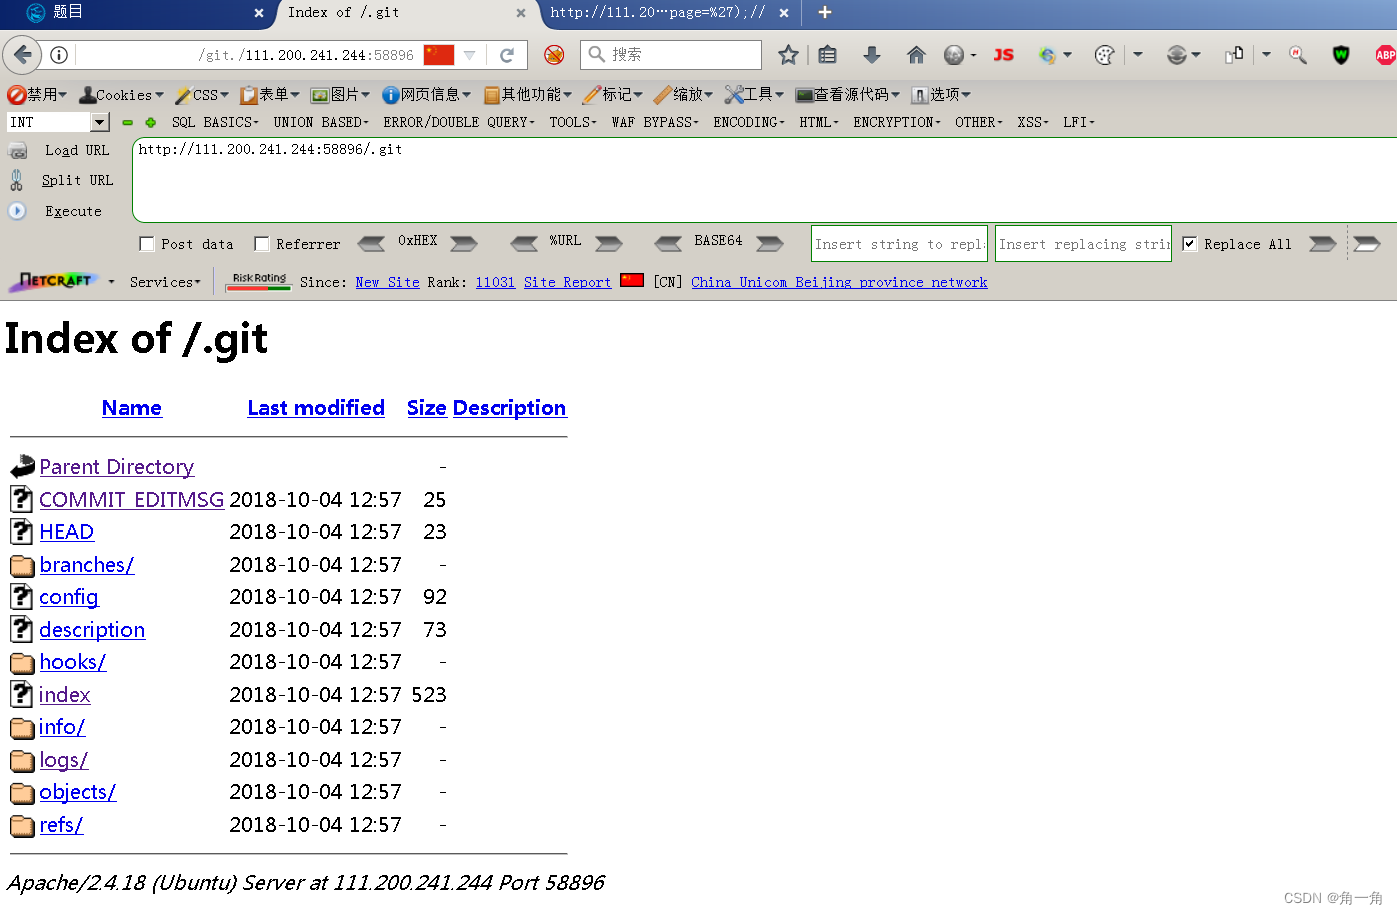Screen dimensions: 1397x914
Task: Open the COMMIT_EDITMSG file link
Action: click(x=132, y=499)
